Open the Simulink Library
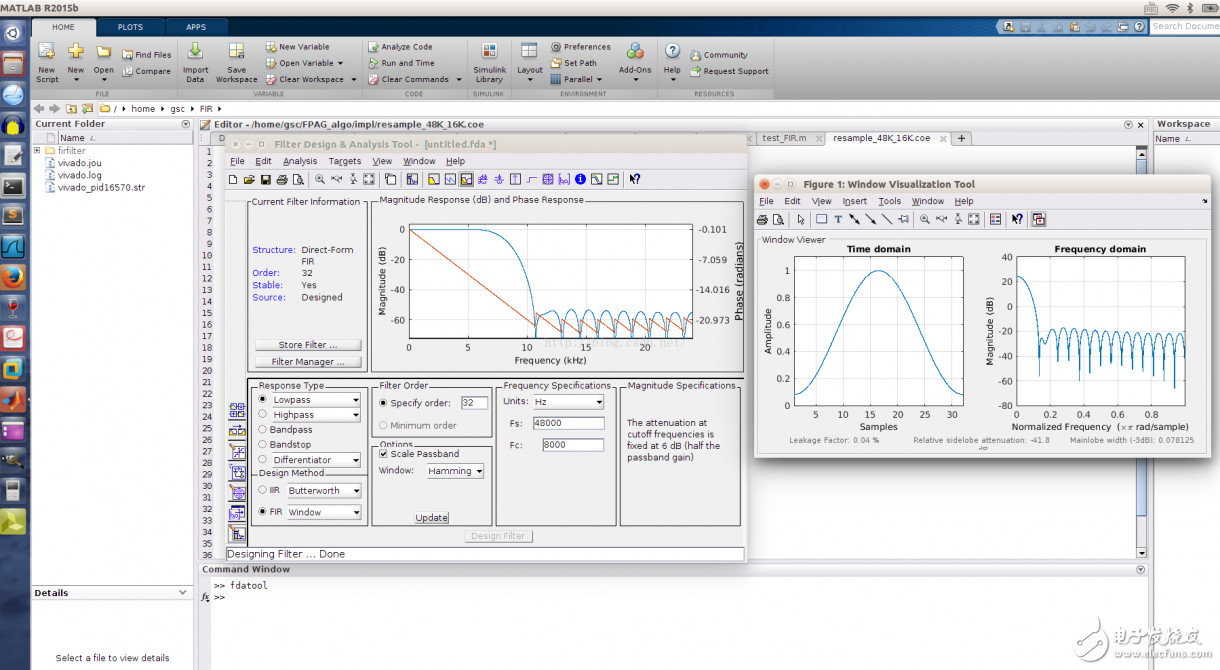The height and width of the screenshot is (670, 1220). 489,52
